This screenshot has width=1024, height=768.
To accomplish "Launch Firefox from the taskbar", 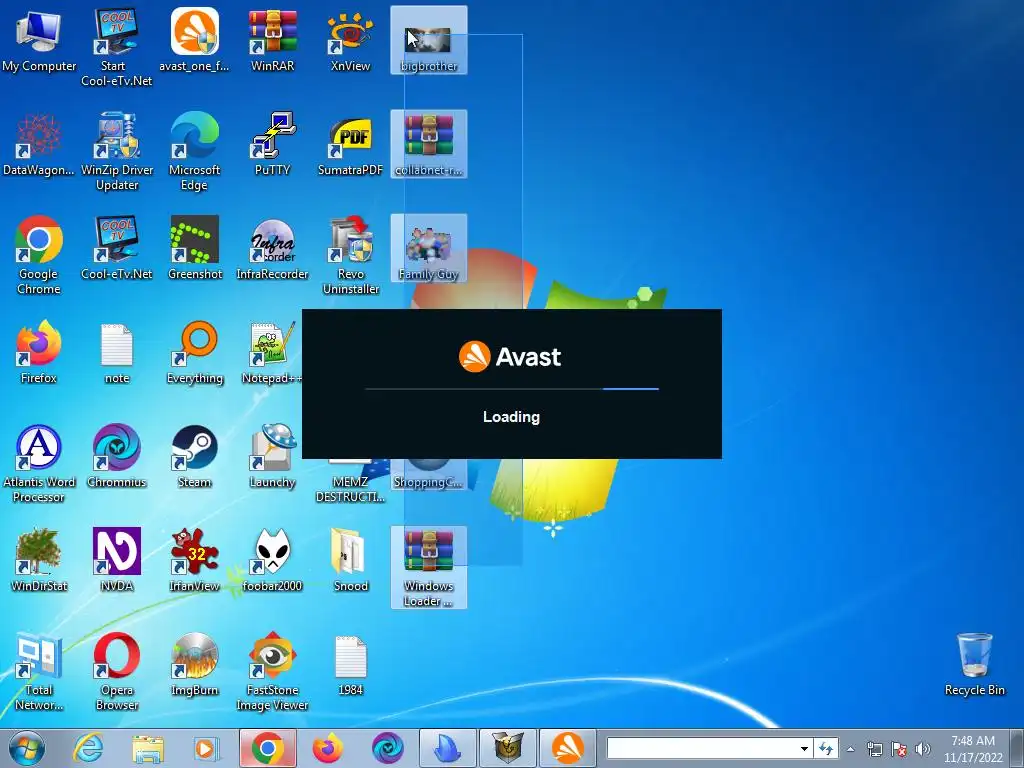I will coord(328,749).
